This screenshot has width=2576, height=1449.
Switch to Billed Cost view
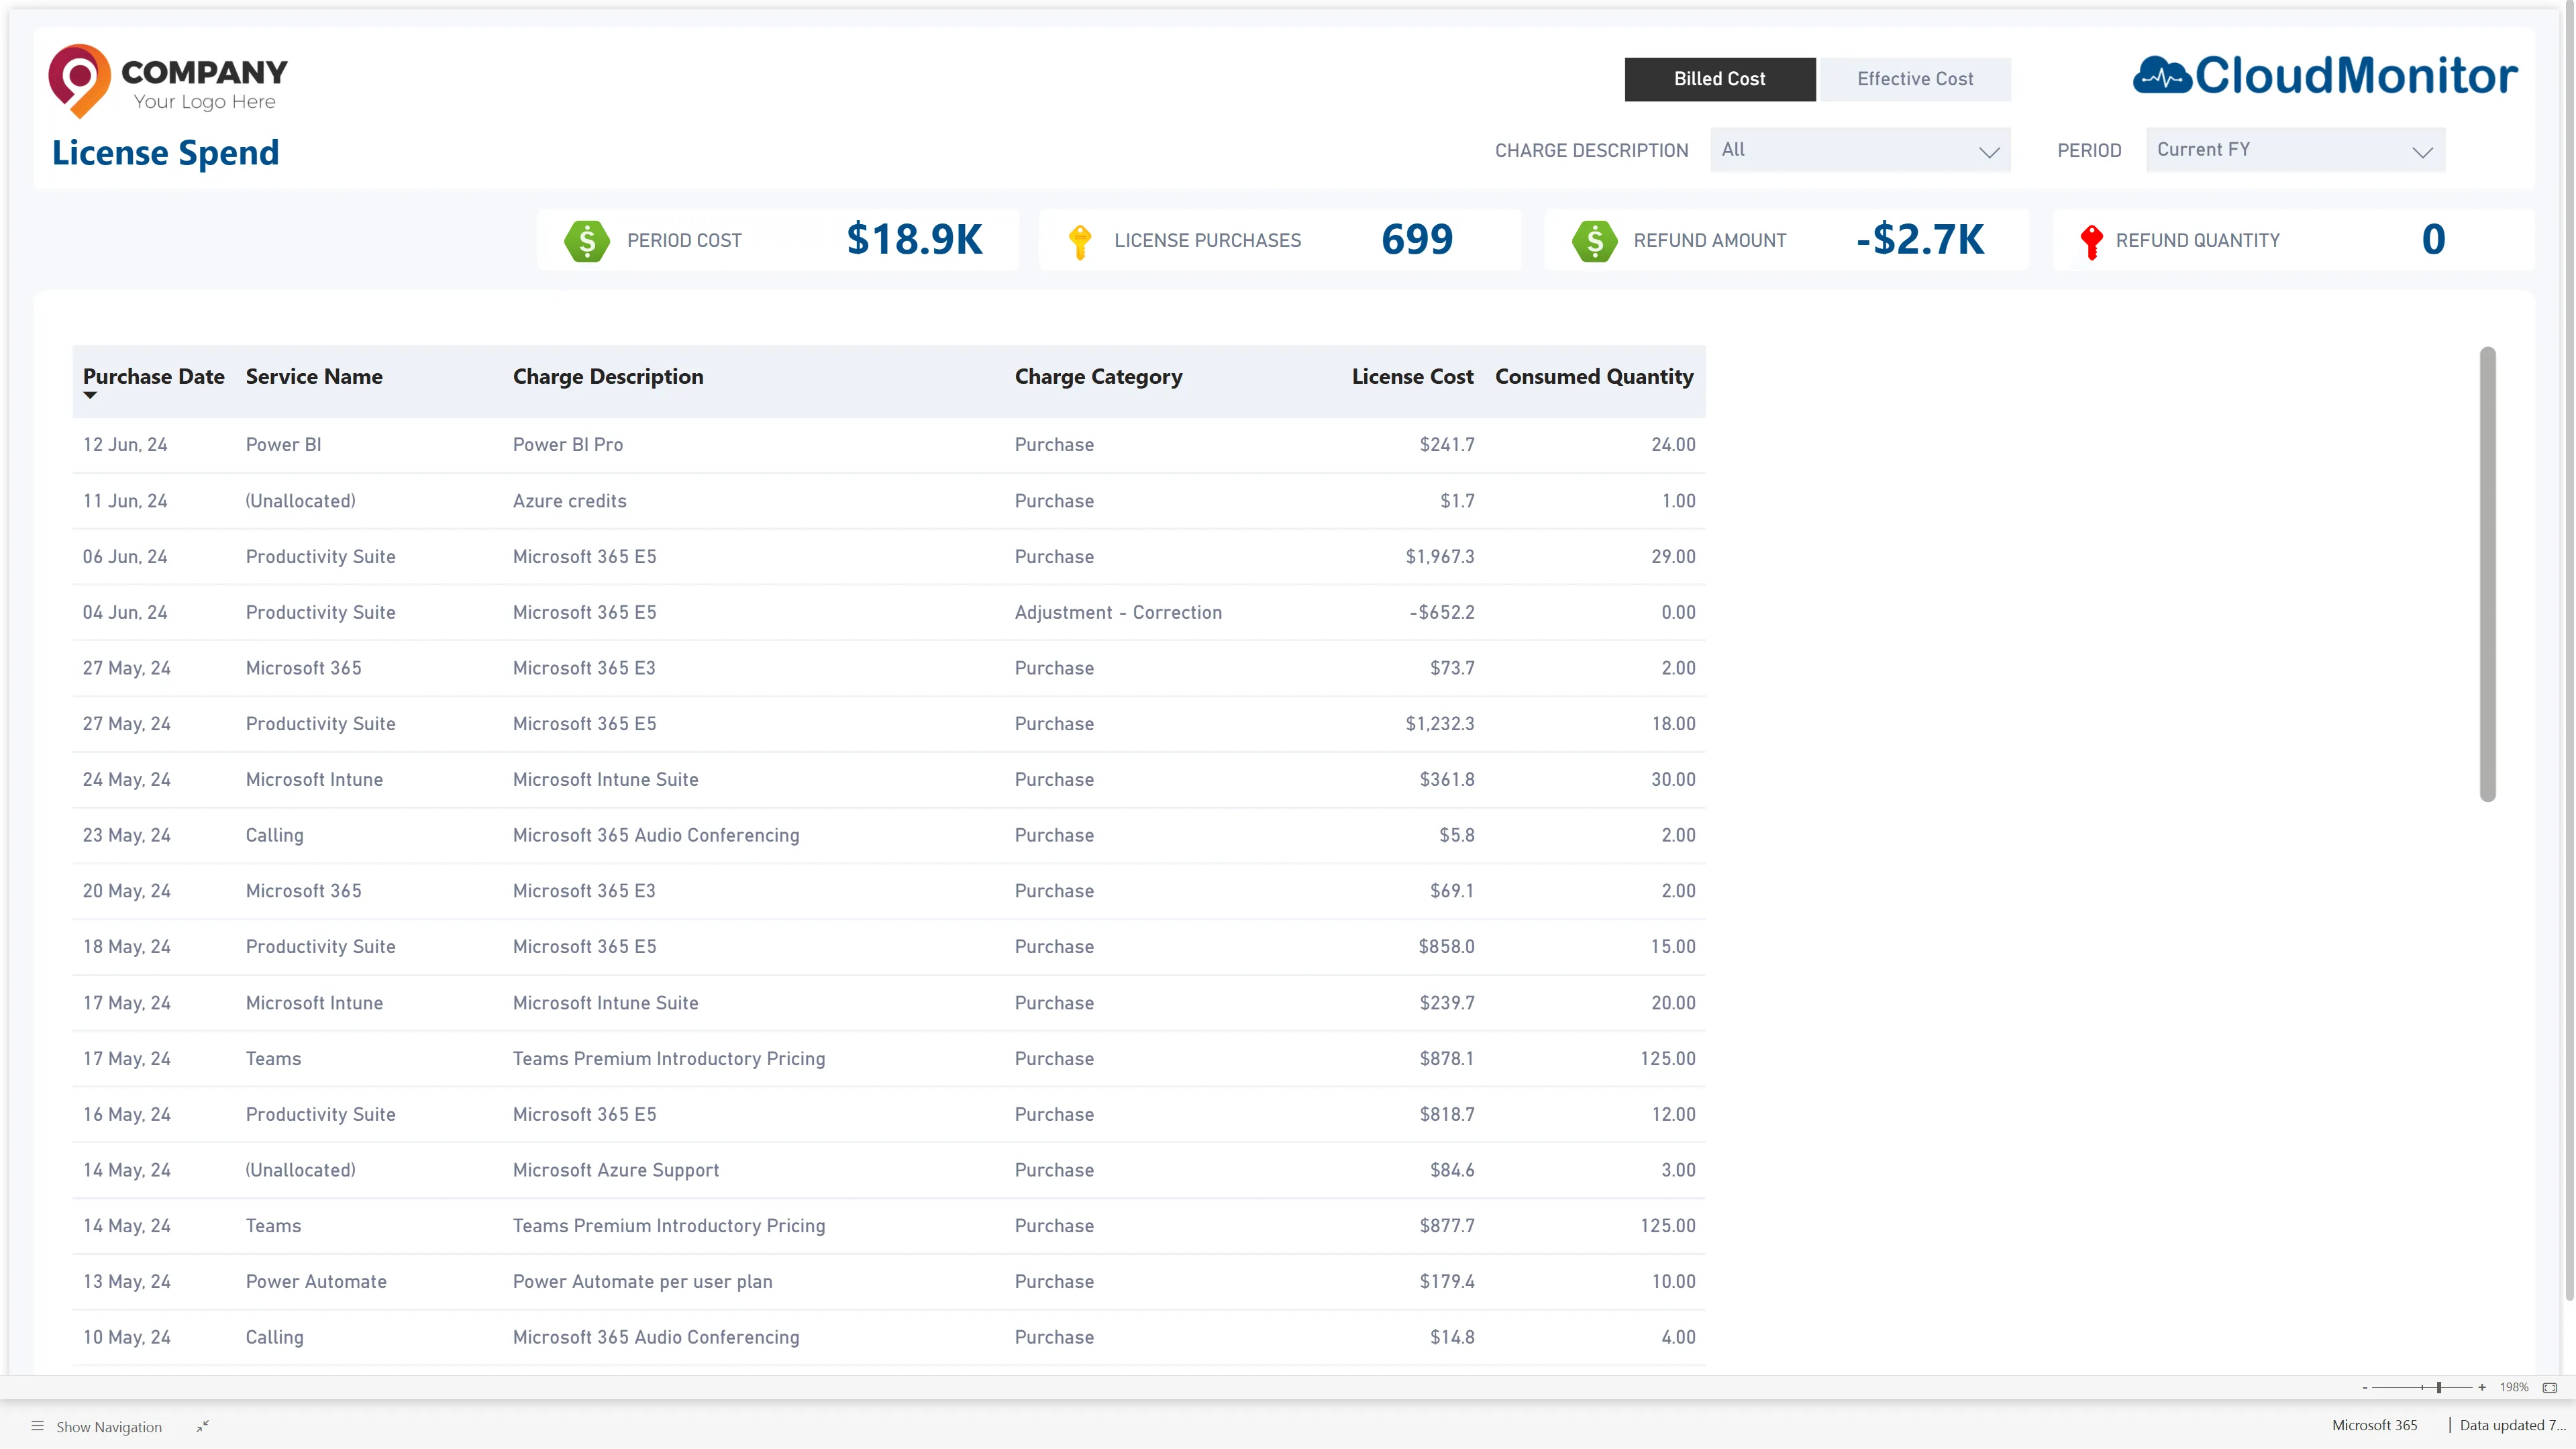pos(1720,79)
